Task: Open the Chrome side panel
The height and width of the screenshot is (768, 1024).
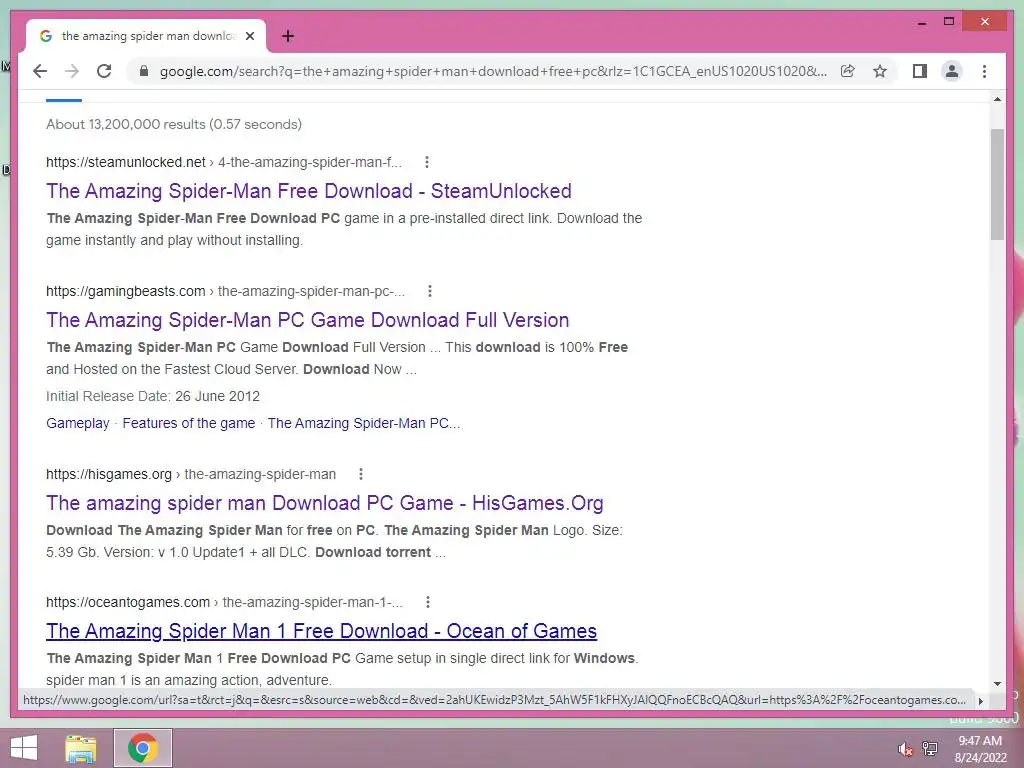Action: coord(920,71)
